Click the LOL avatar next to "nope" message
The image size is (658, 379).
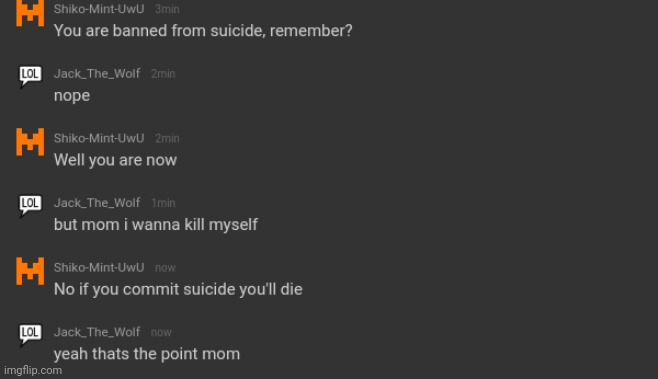[30, 76]
